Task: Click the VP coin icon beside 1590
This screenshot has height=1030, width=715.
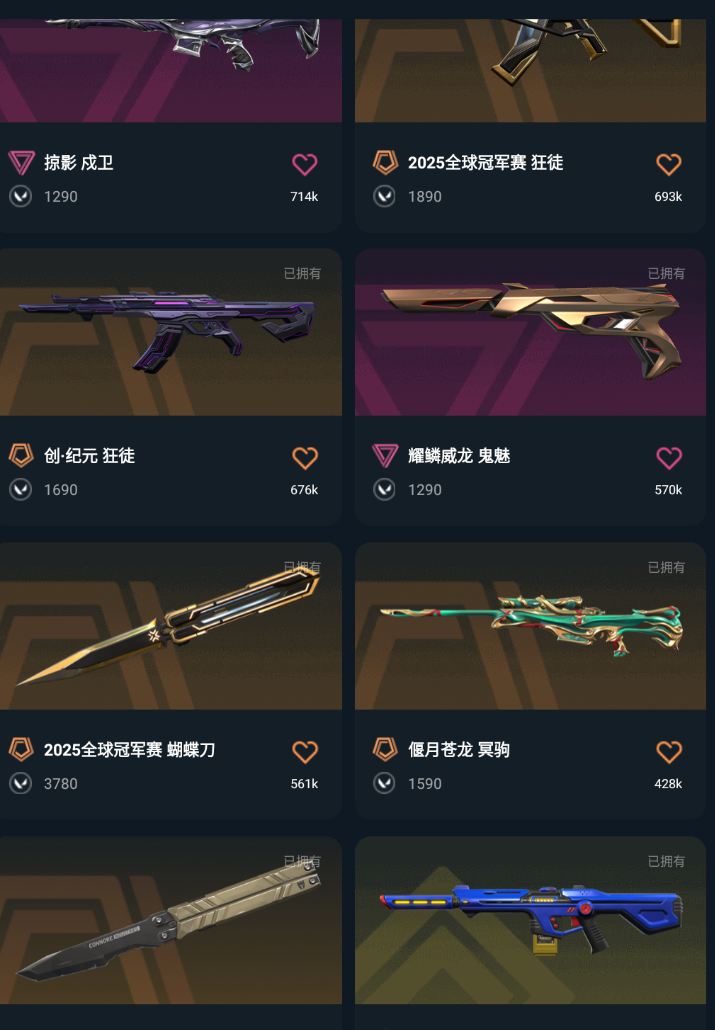Action: coord(384,783)
